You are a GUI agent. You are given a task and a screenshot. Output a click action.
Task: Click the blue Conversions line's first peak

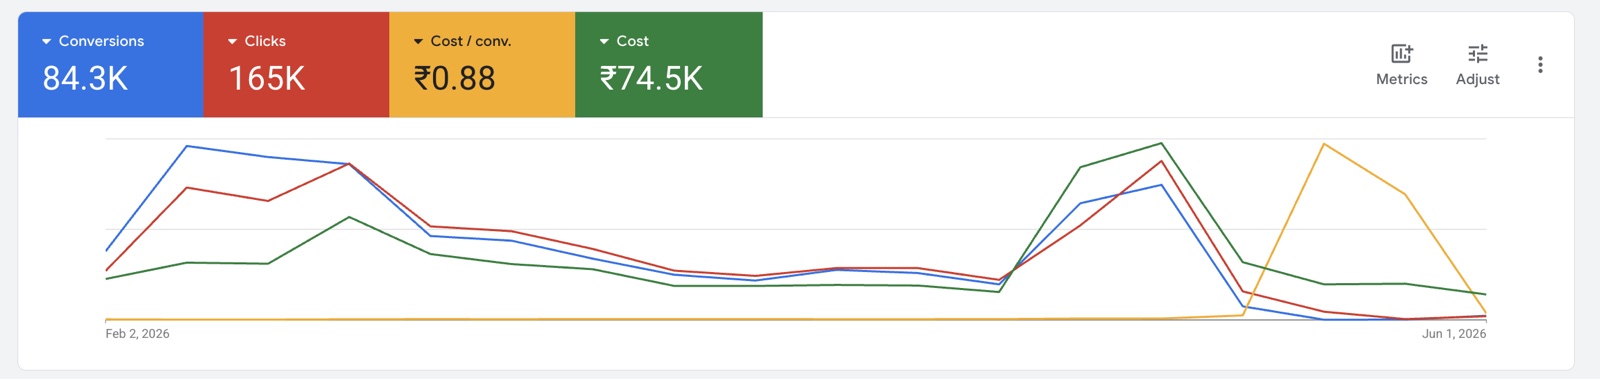[x=187, y=146]
